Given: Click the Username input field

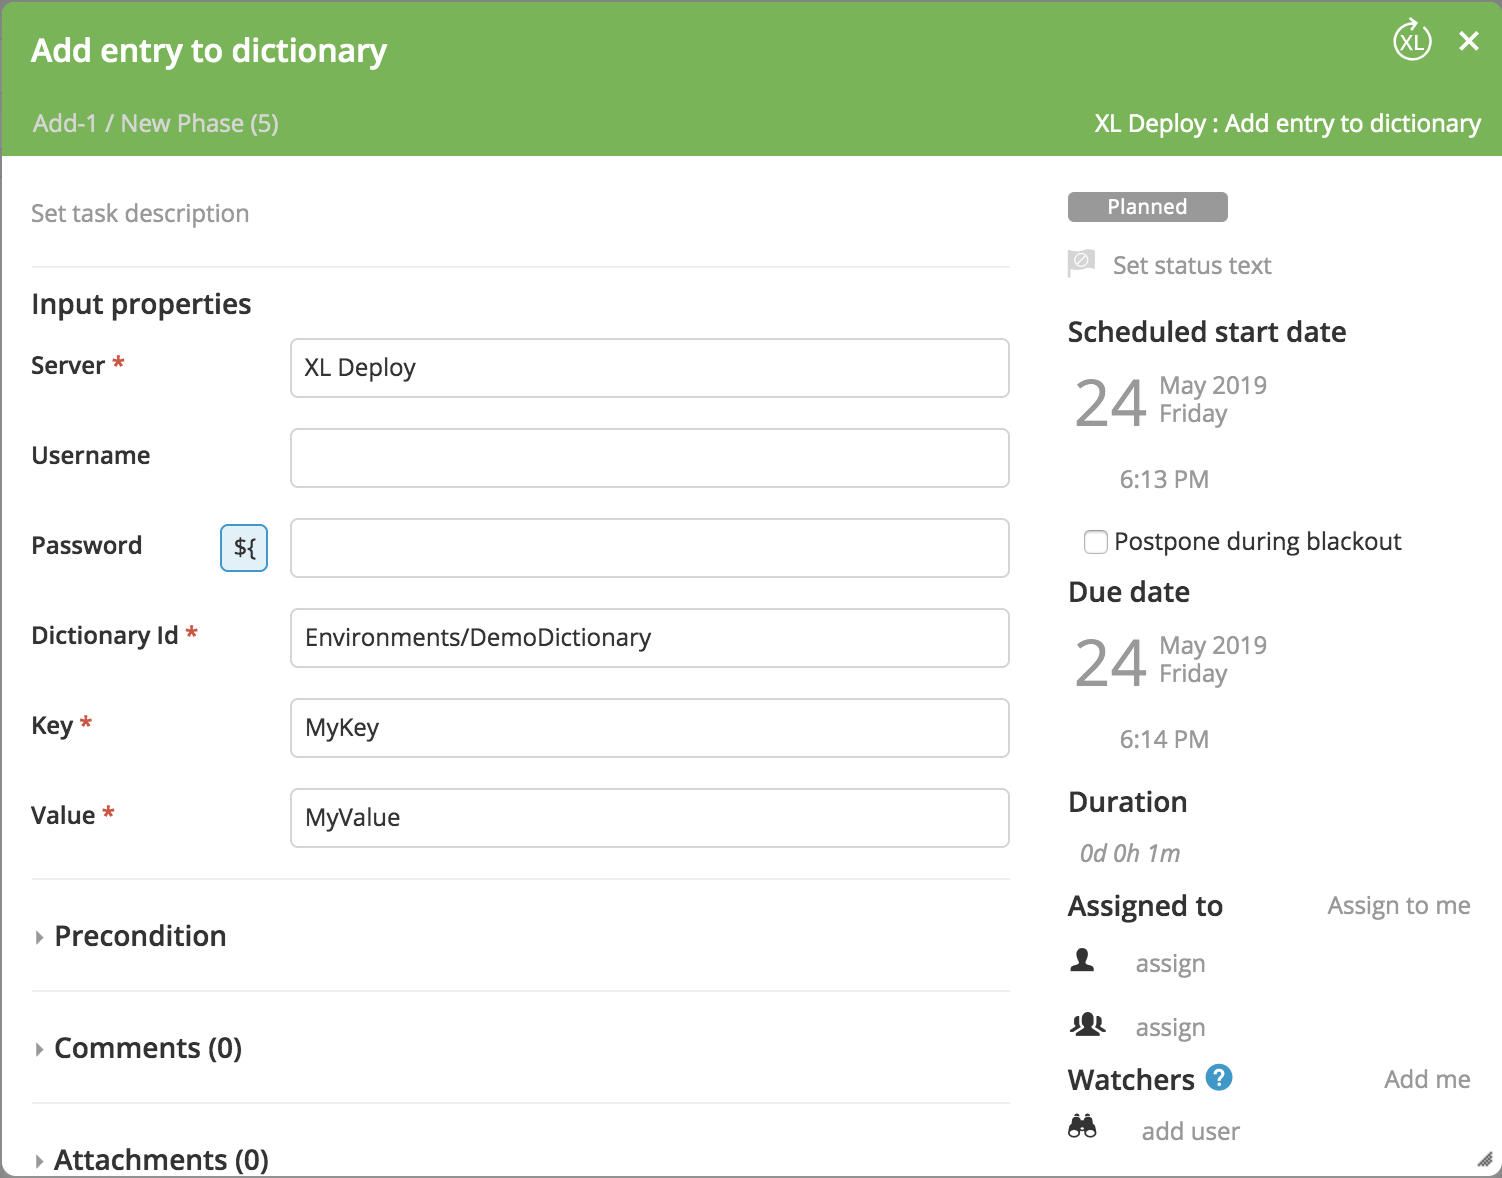Looking at the screenshot, I should click(x=650, y=458).
